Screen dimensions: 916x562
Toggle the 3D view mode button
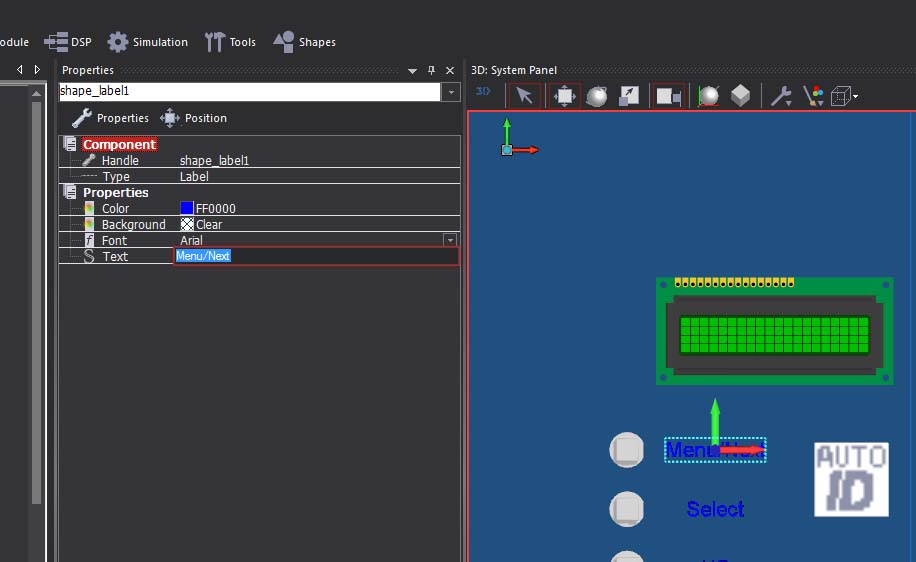pos(483,92)
